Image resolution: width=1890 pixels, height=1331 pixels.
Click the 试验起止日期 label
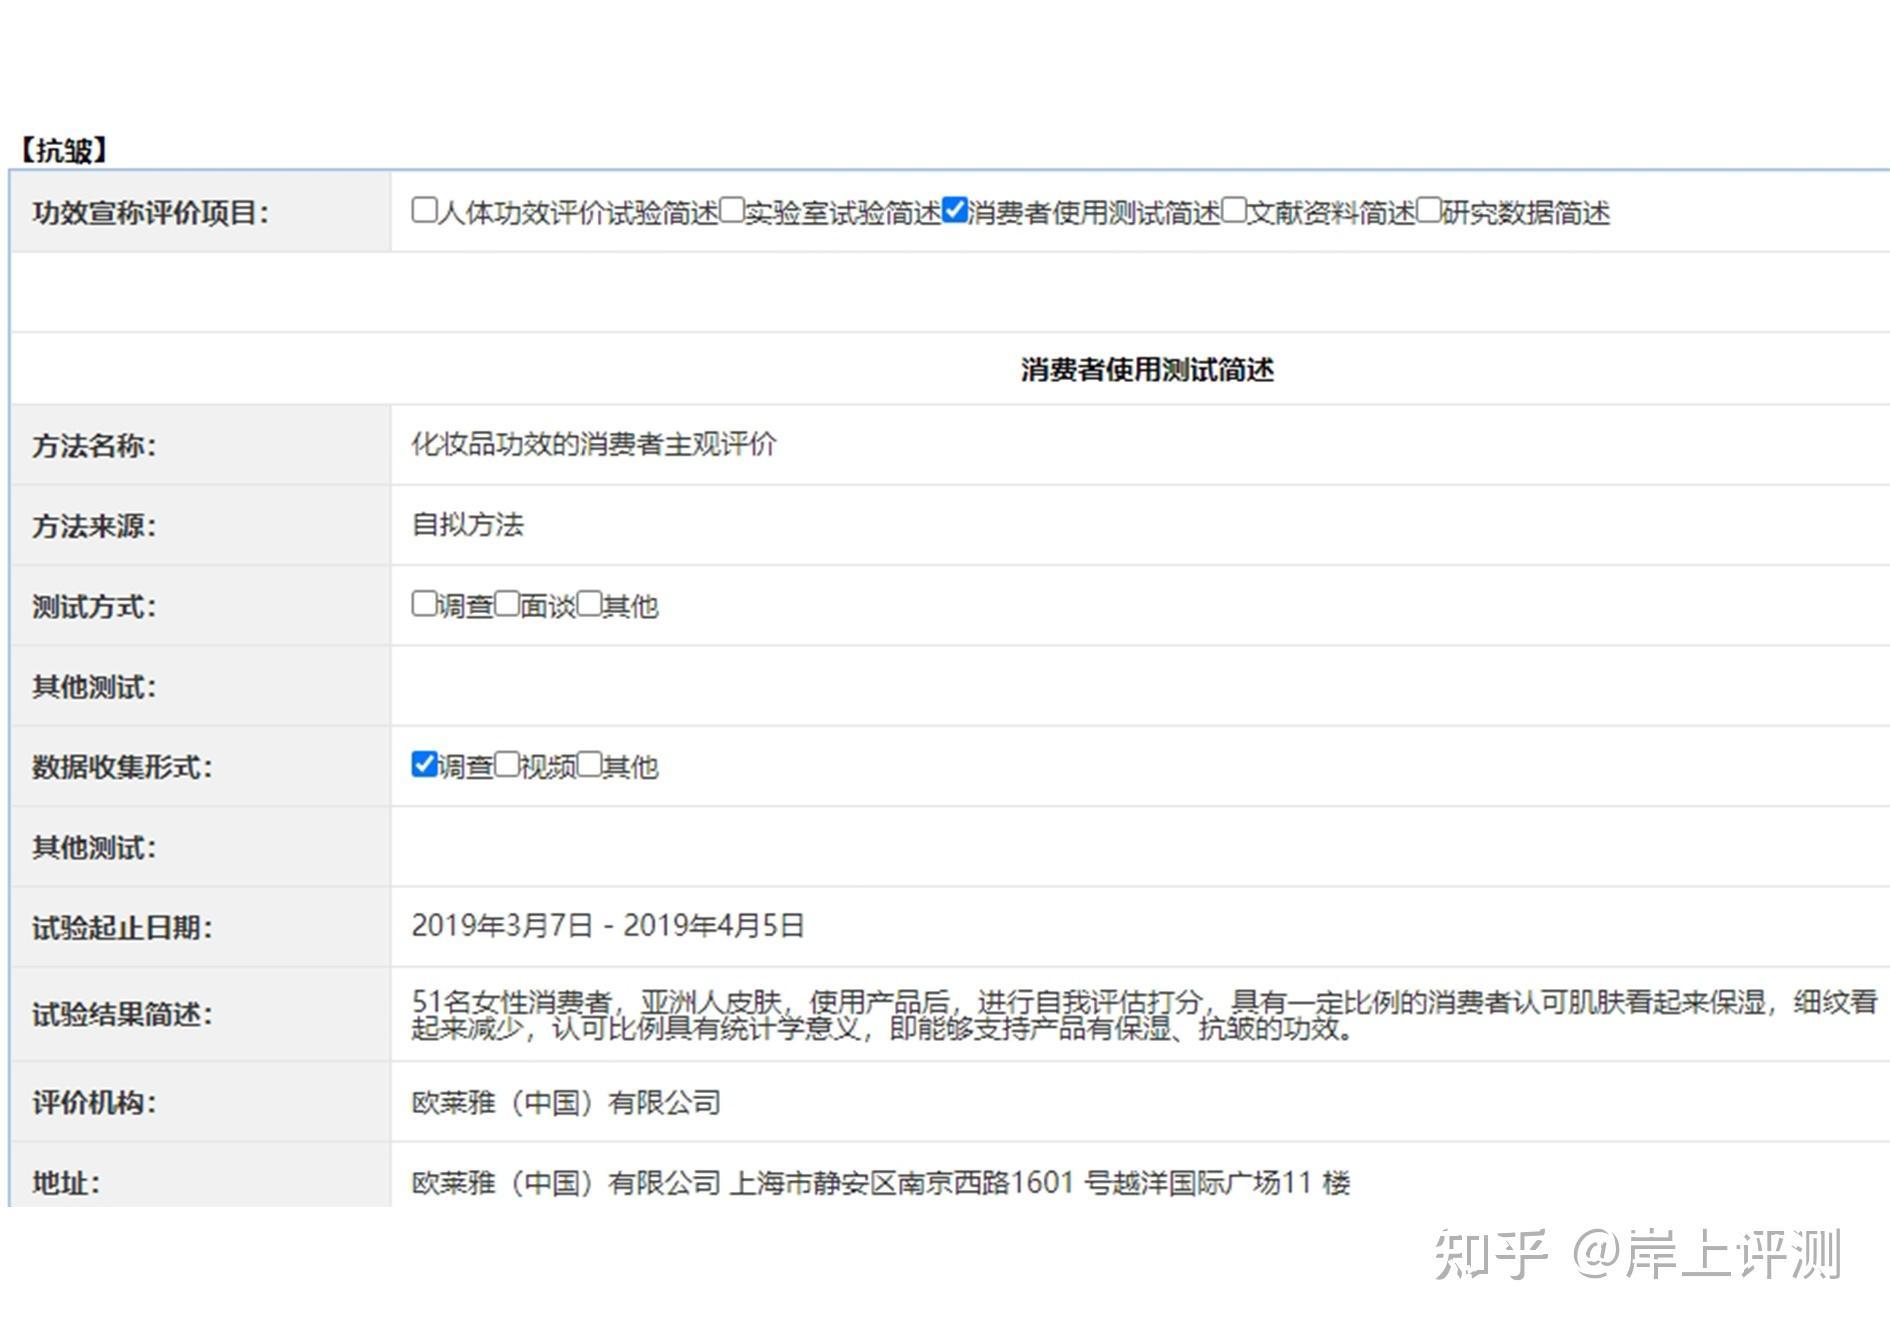[x=122, y=928]
